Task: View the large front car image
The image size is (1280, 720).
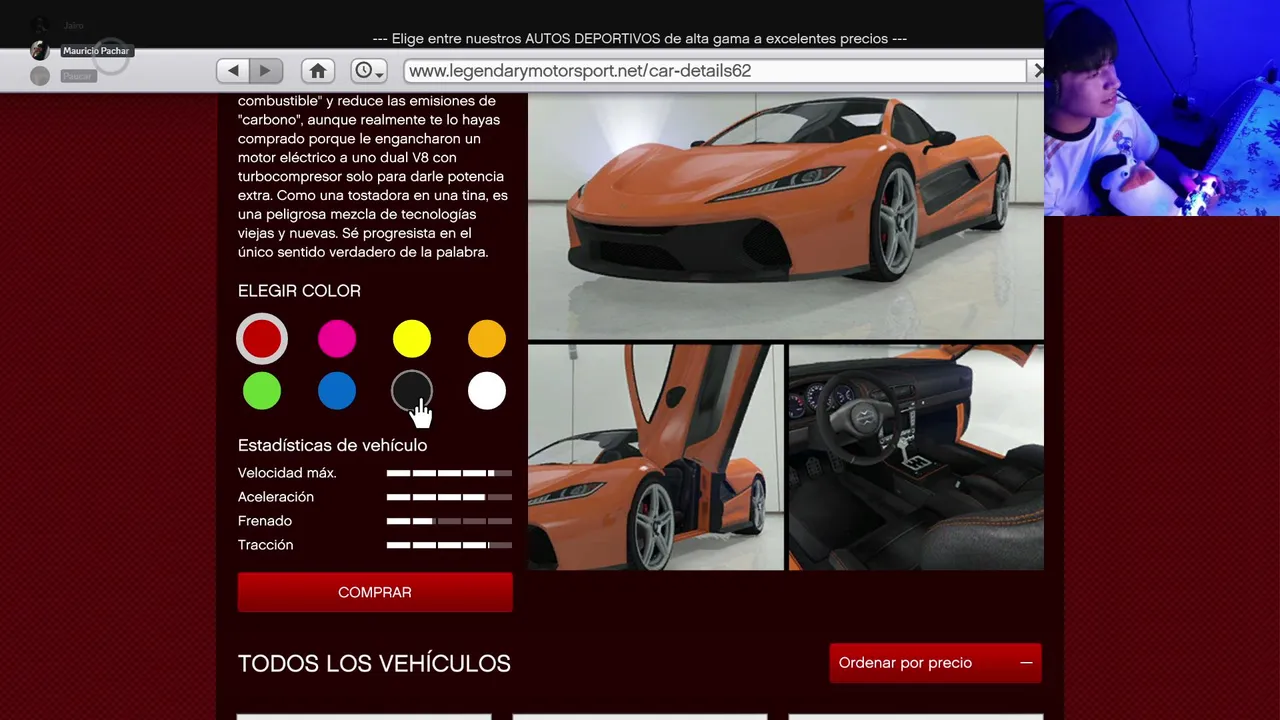Action: click(x=786, y=216)
